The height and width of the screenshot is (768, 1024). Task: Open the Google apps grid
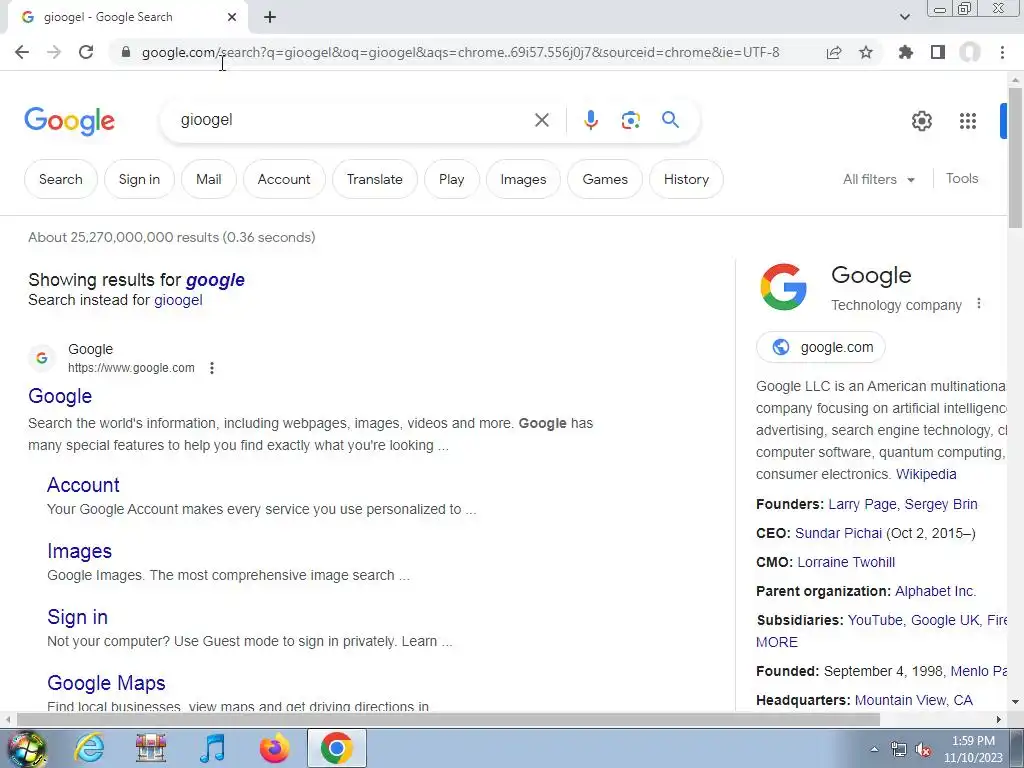coord(968,121)
